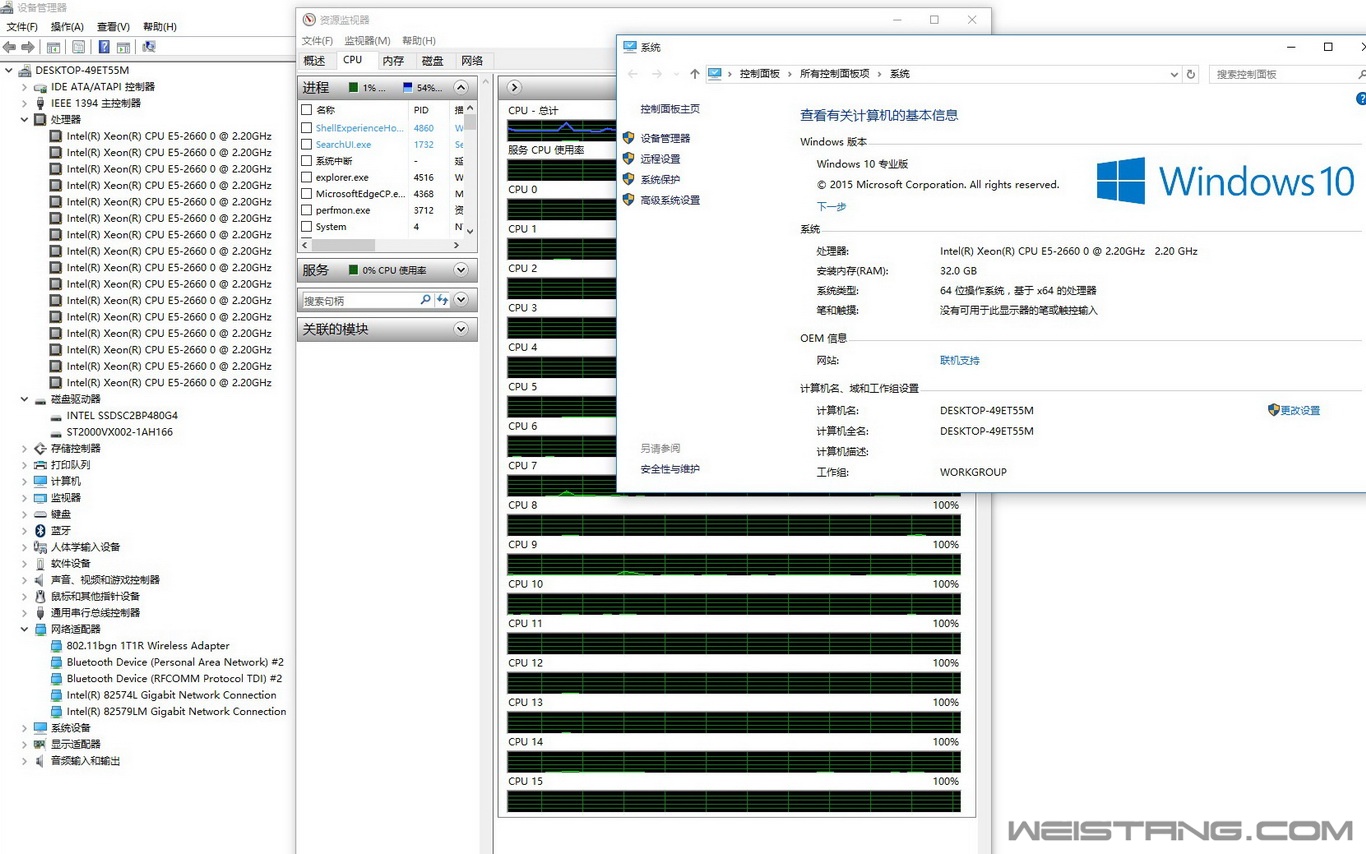
Task: Collapse the 处理器 node in Device Manager
Action: coord(24,120)
